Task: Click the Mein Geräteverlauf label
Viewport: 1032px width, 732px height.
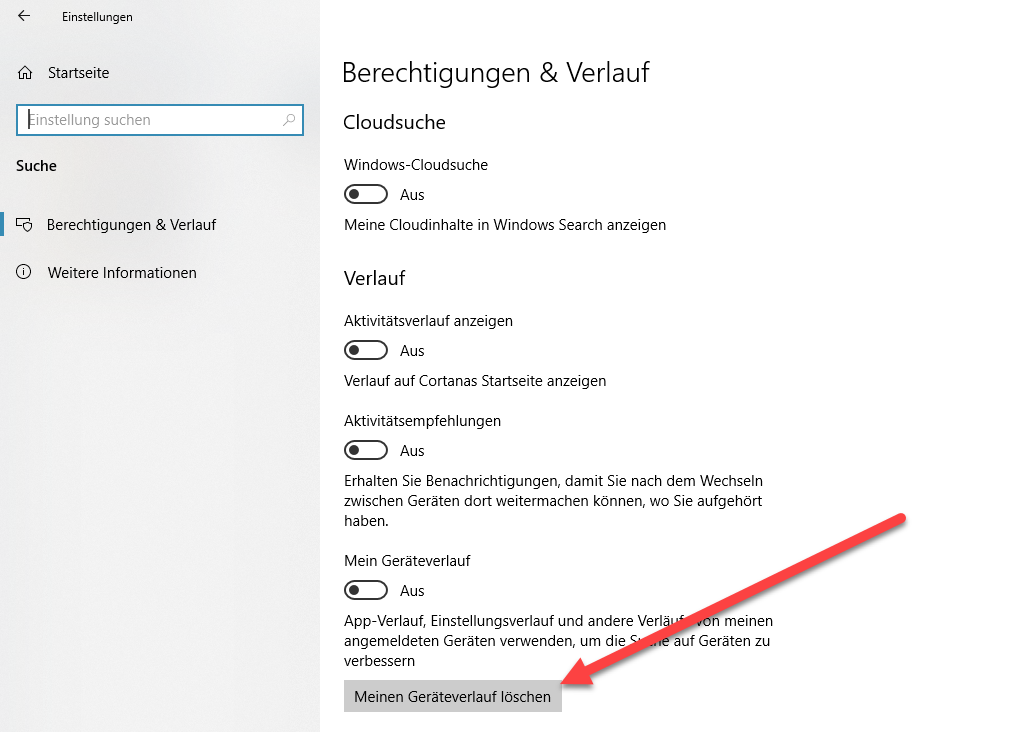Action: [407, 561]
